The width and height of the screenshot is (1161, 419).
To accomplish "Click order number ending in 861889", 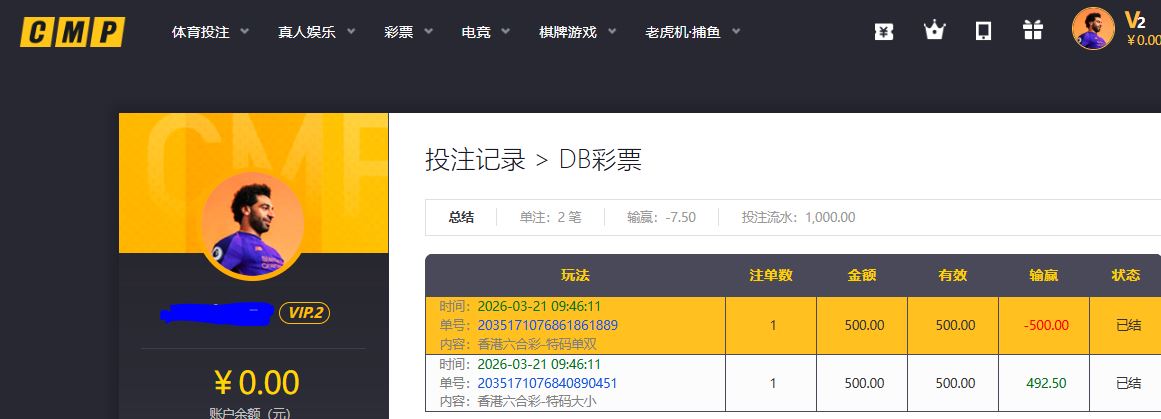I will [547, 325].
